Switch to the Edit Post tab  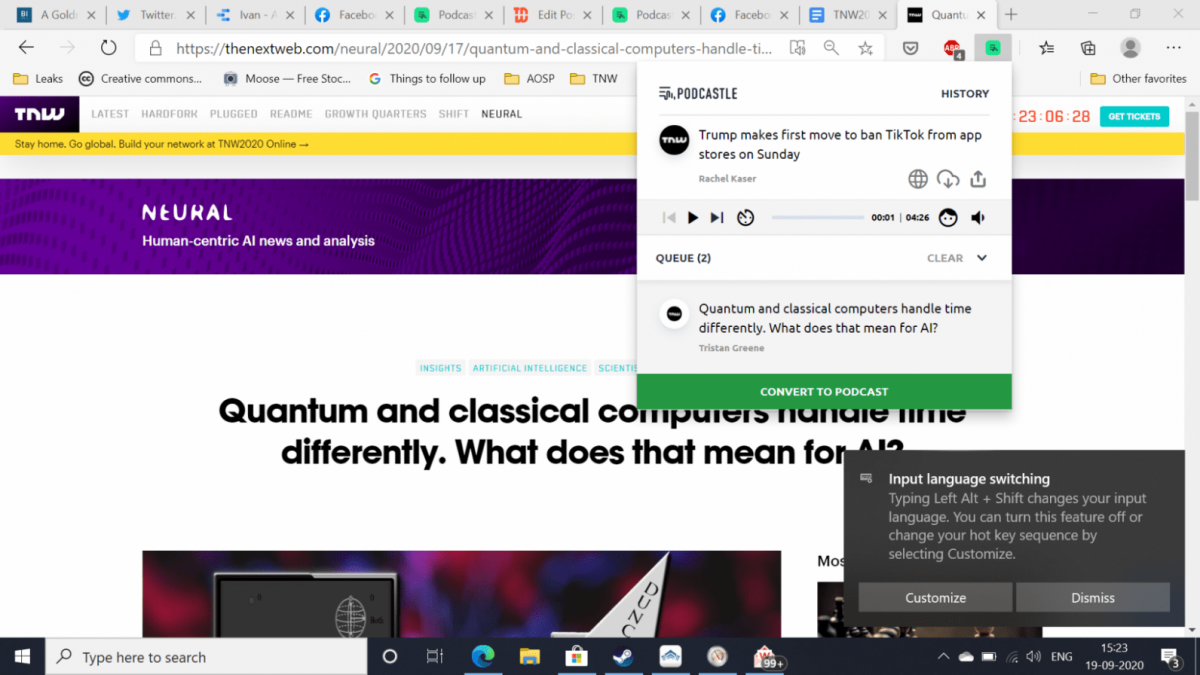point(553,15)
